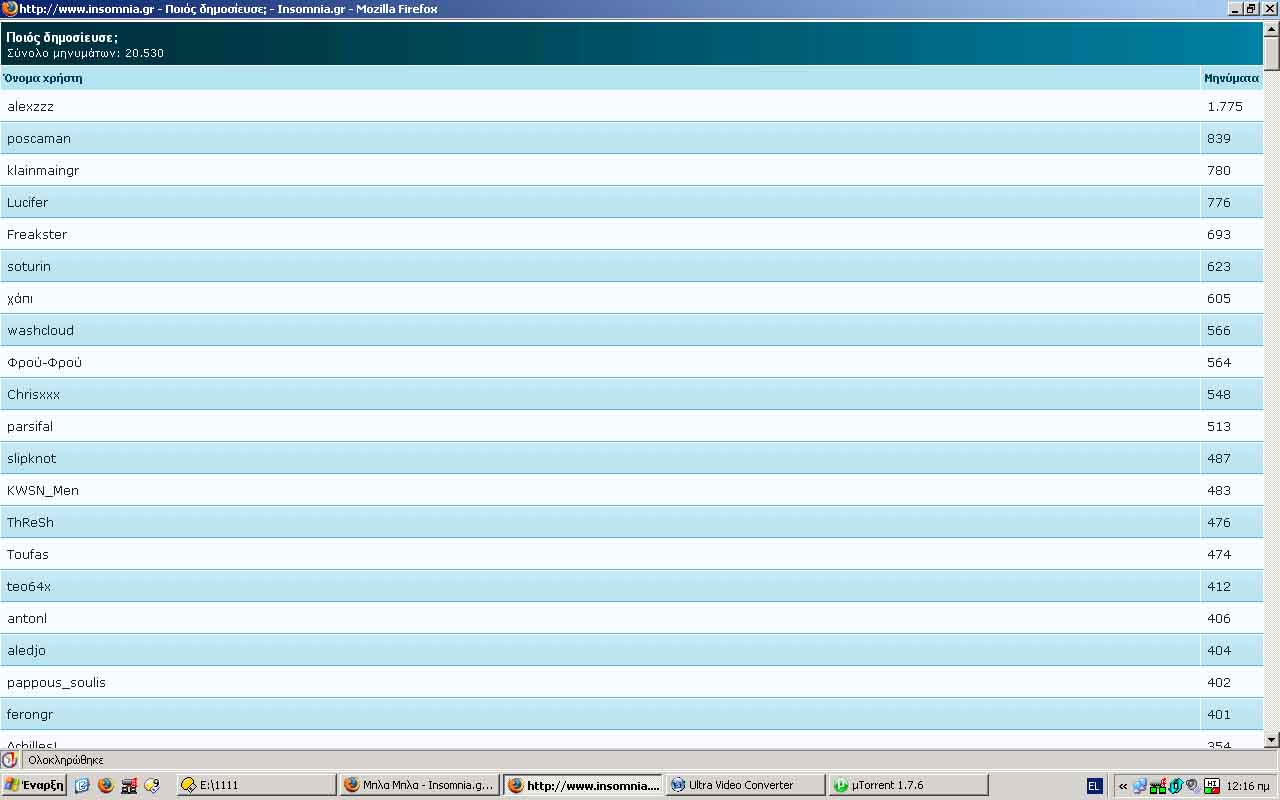Click the status bar security icon
This screenshot has height=800, width=1280.
pos(10,760)
